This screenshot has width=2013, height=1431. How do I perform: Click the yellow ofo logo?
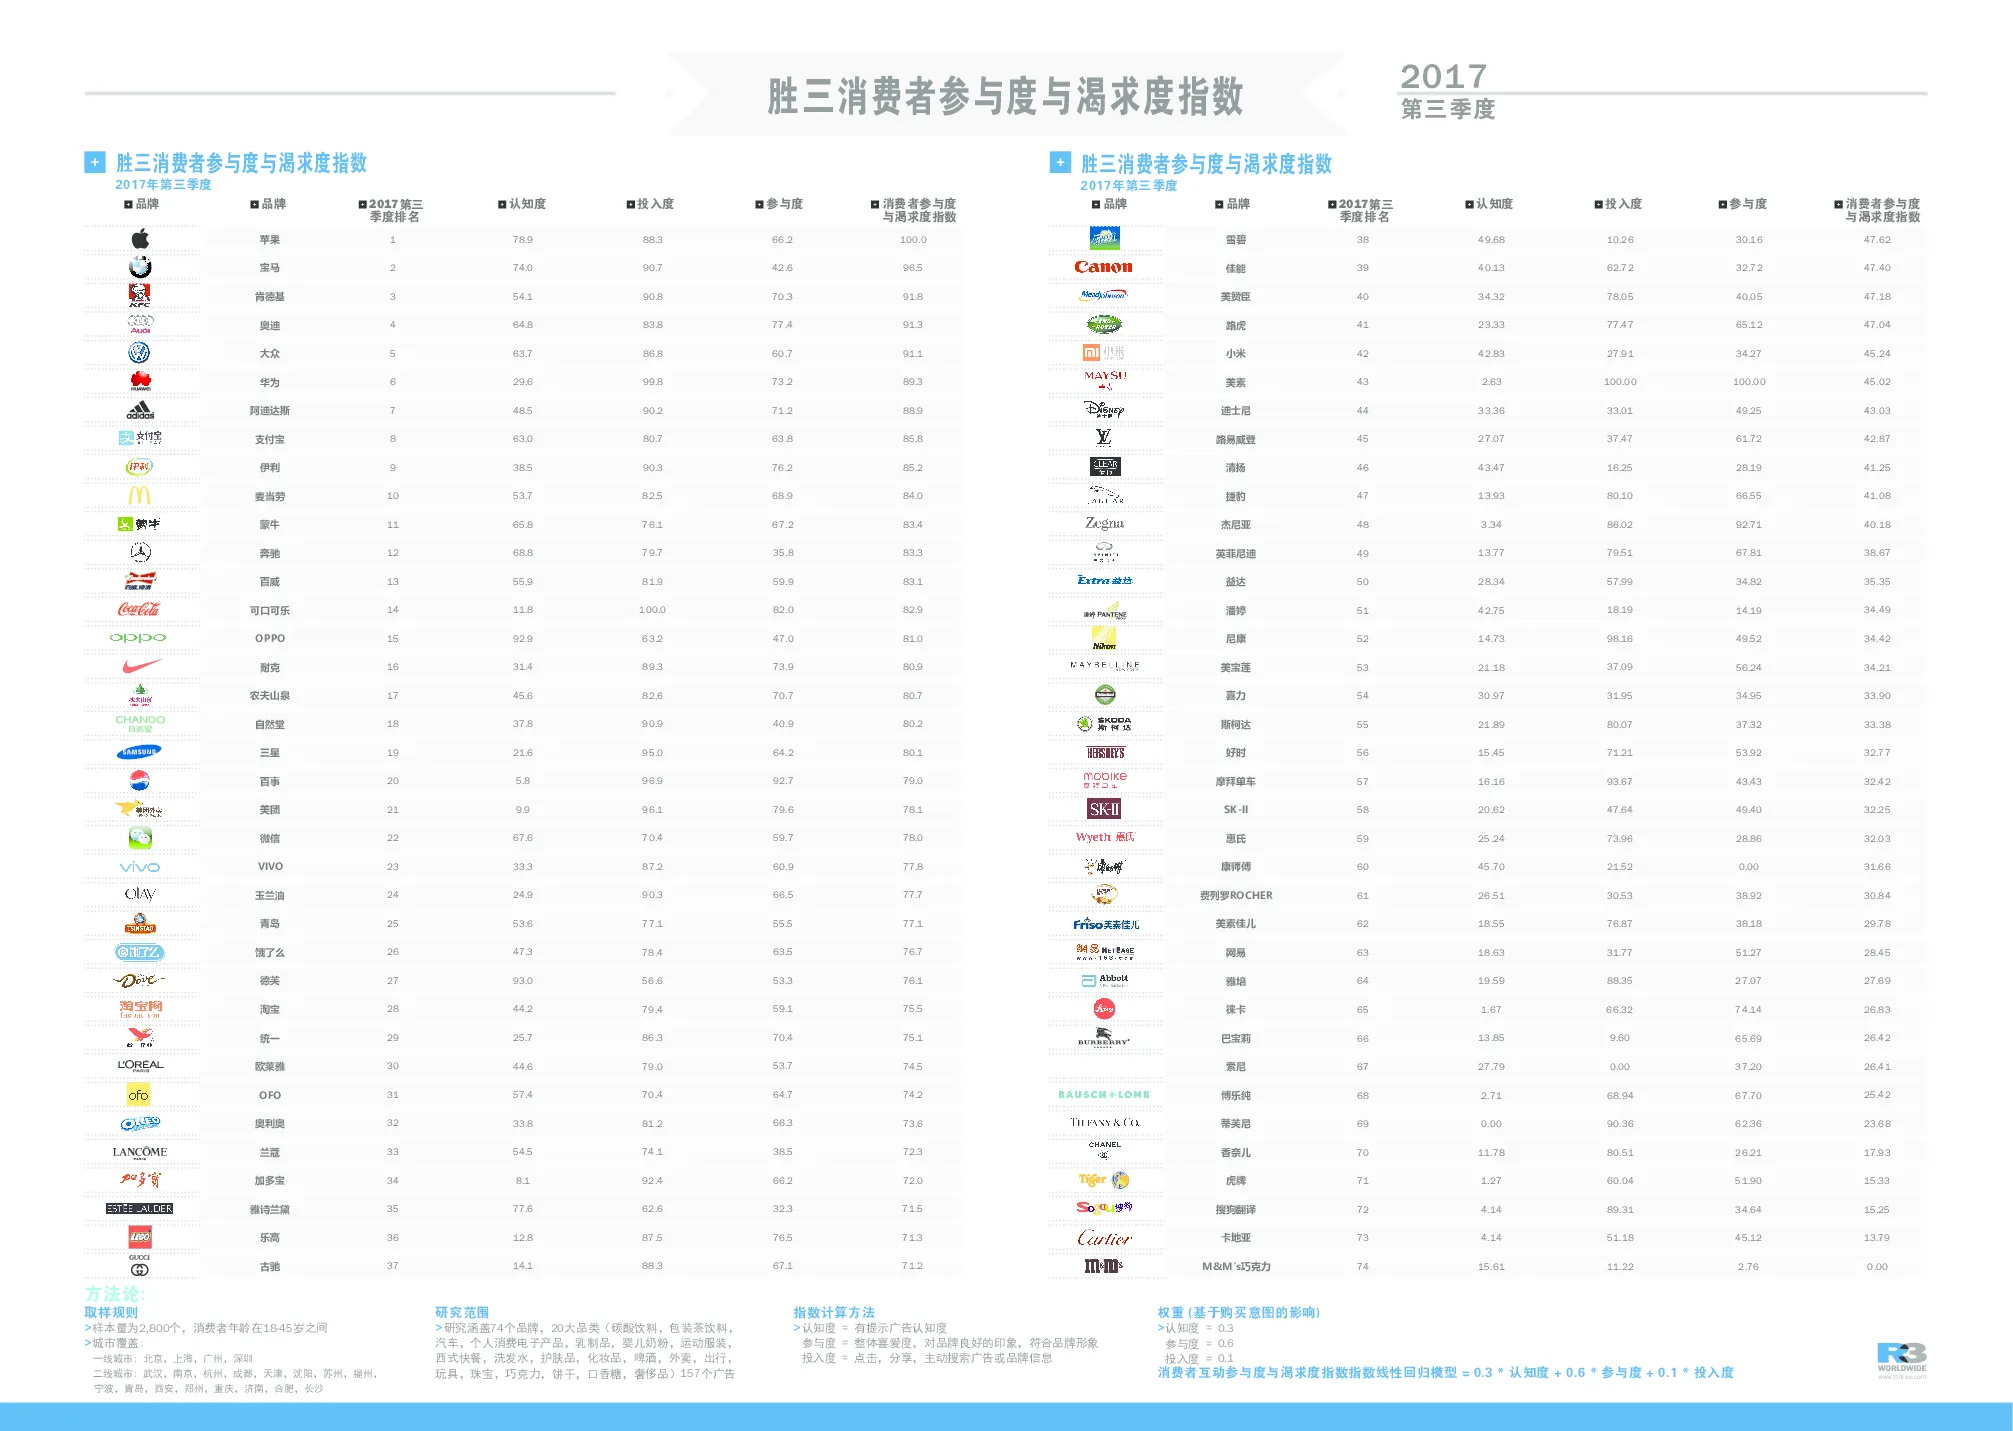click(x=139, y=1095)
